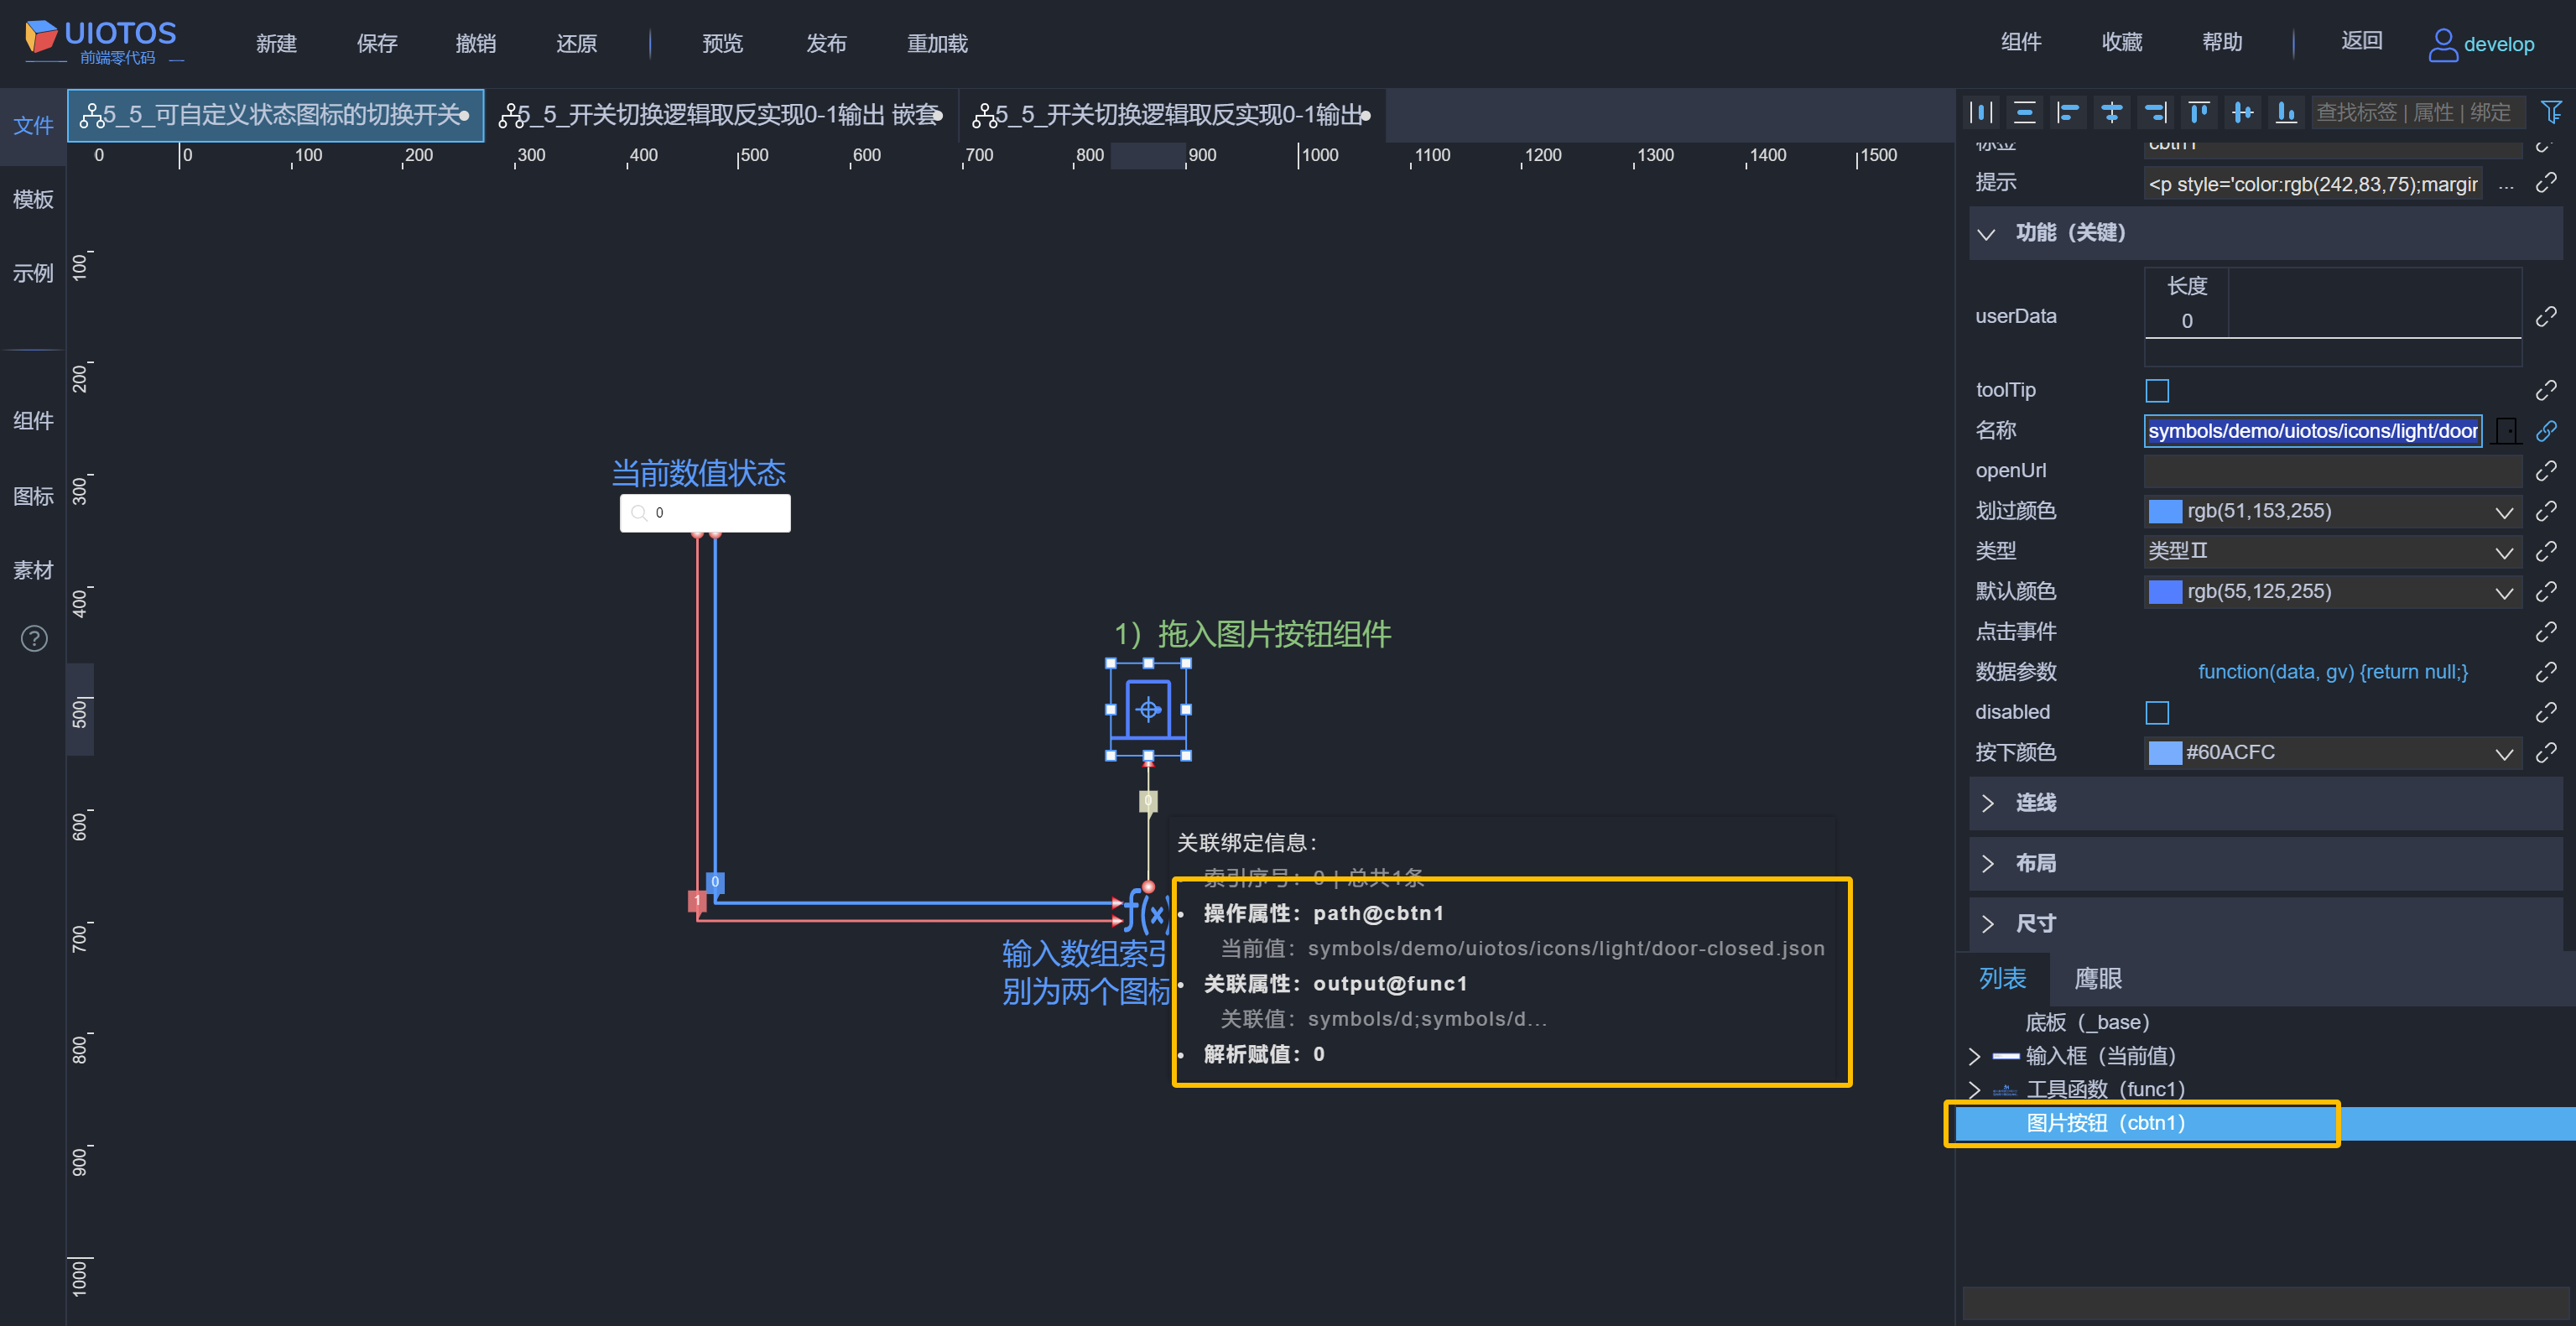Viewport: 2576px width, 1326px height.
Task: Click the filter funnel icon
Action: pos(2551,113)
